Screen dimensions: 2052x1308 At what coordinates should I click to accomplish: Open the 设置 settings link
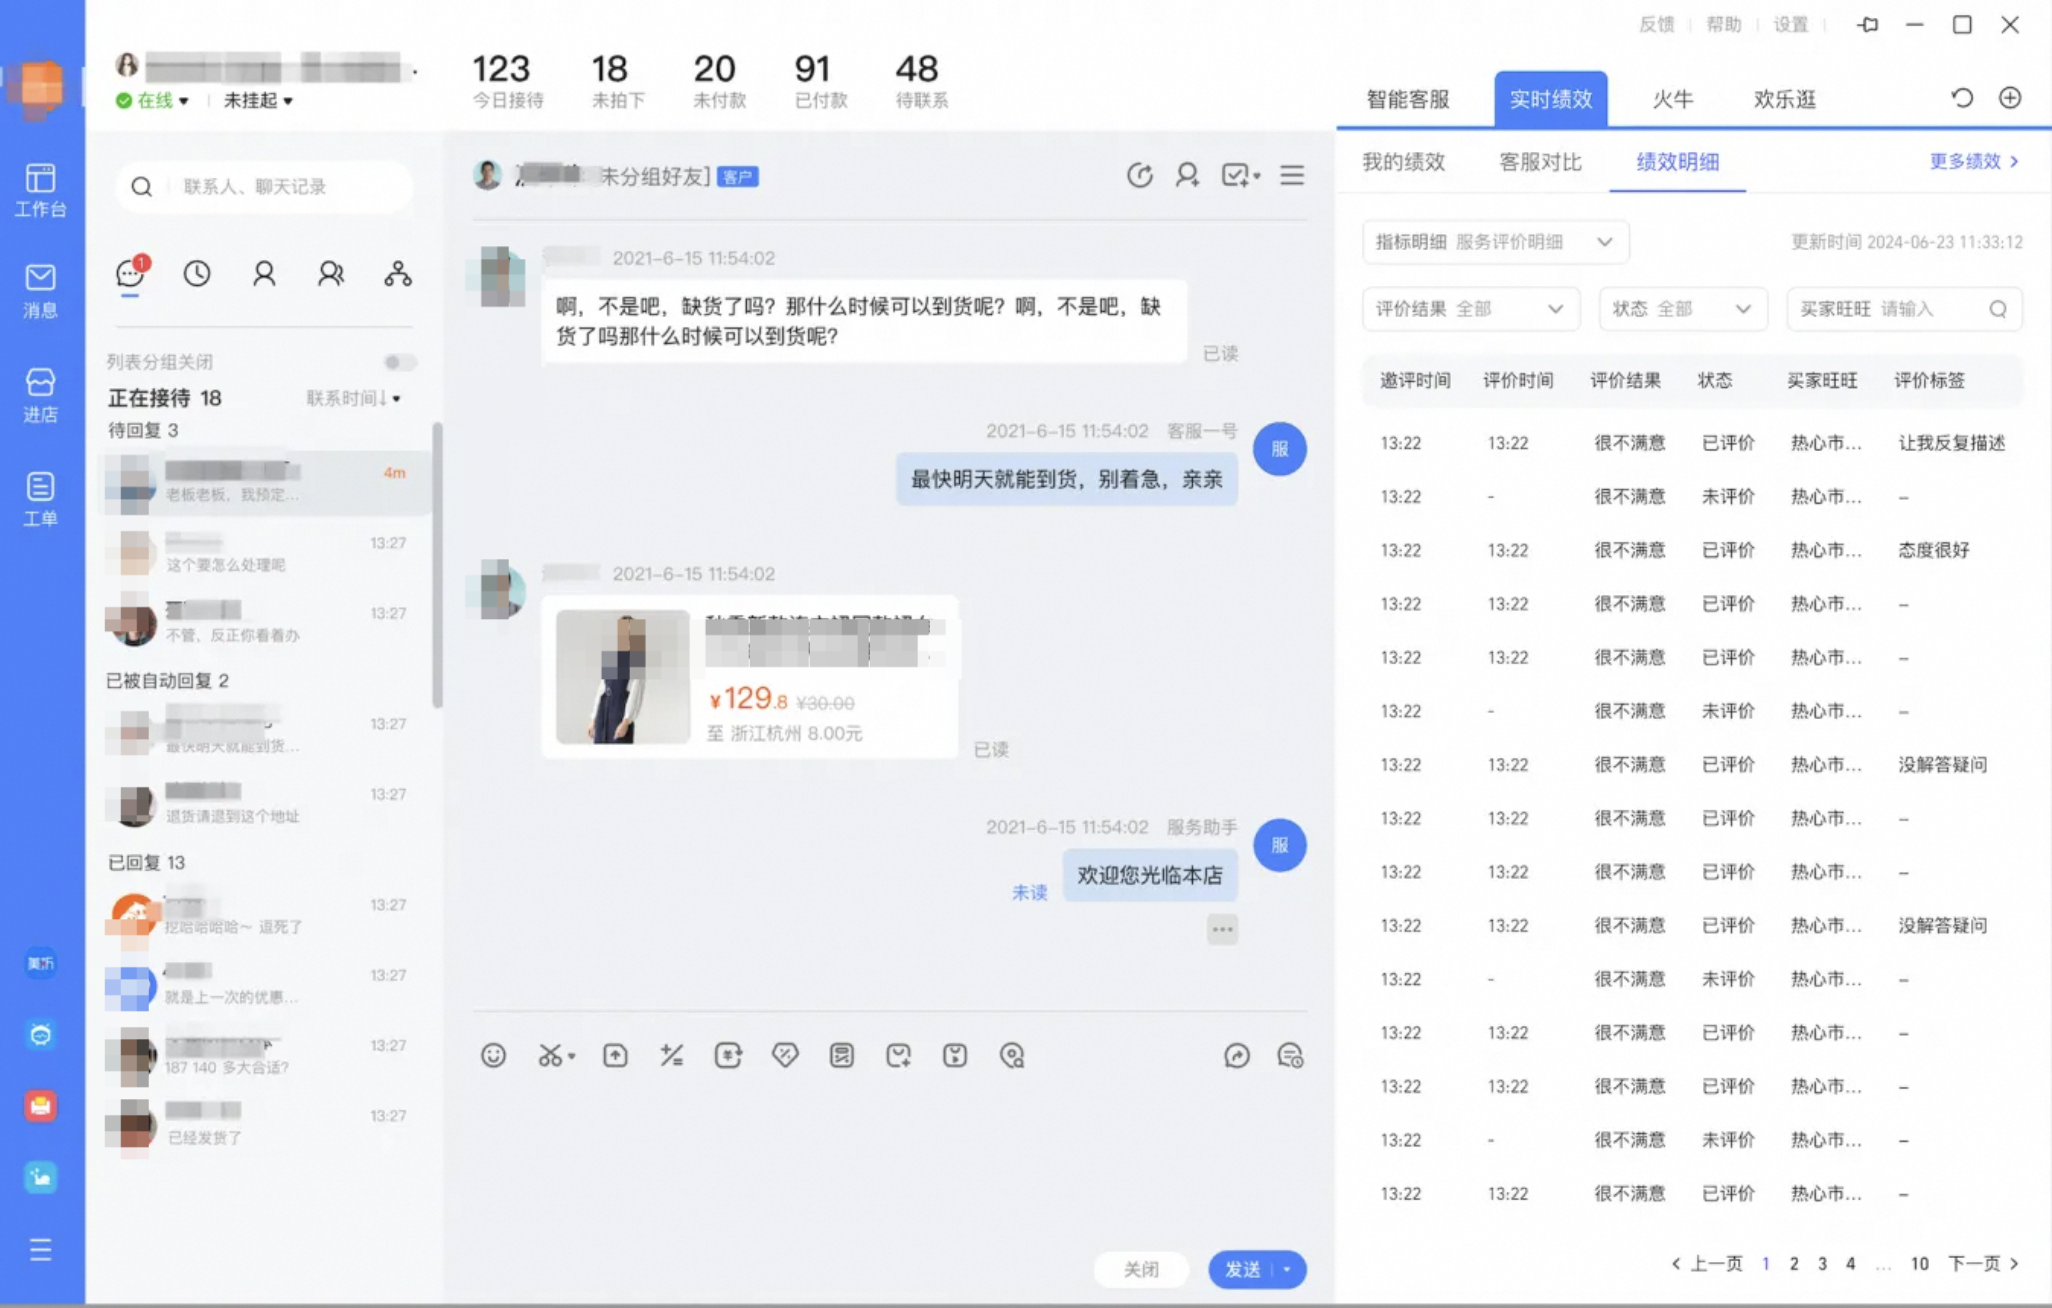point(1791,24)
